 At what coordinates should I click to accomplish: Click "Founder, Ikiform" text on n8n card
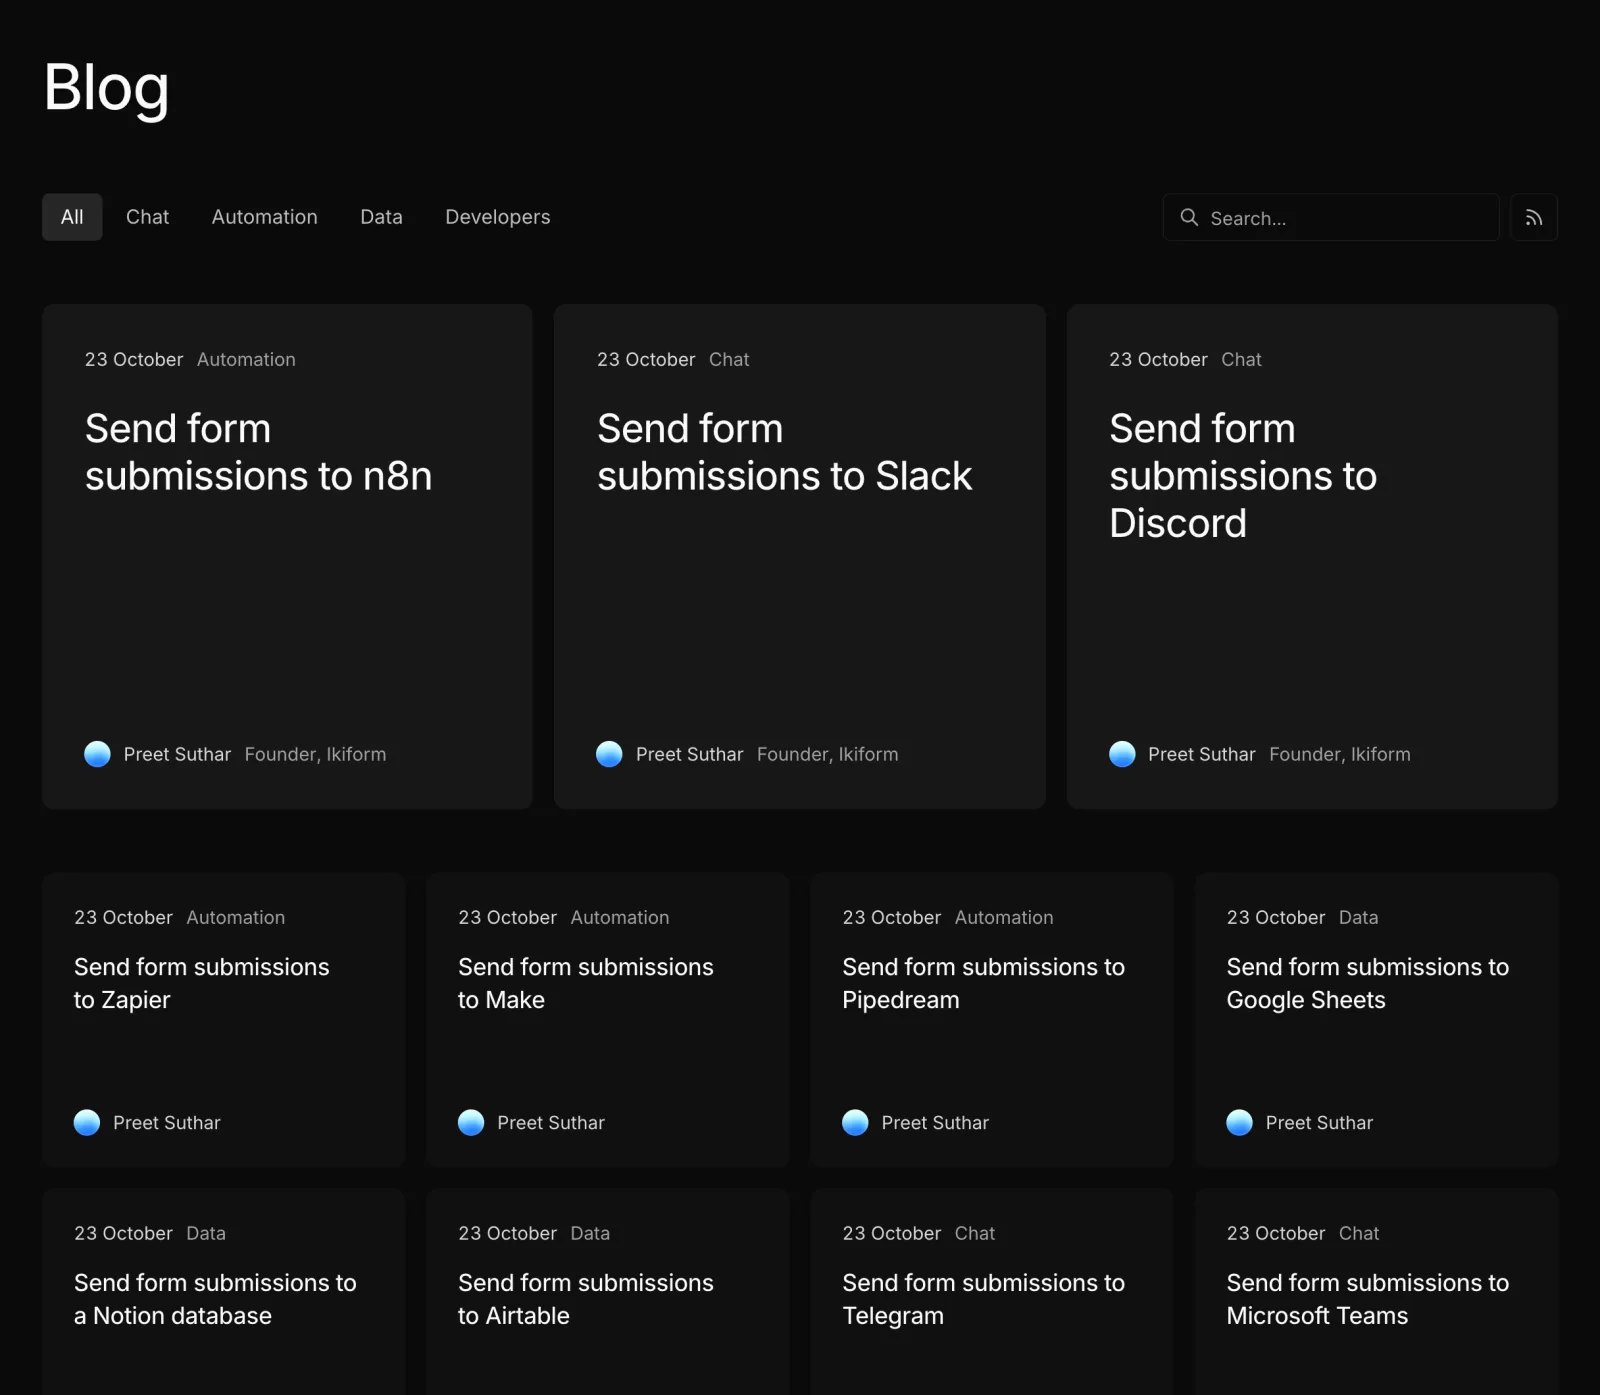pos(315,754)
